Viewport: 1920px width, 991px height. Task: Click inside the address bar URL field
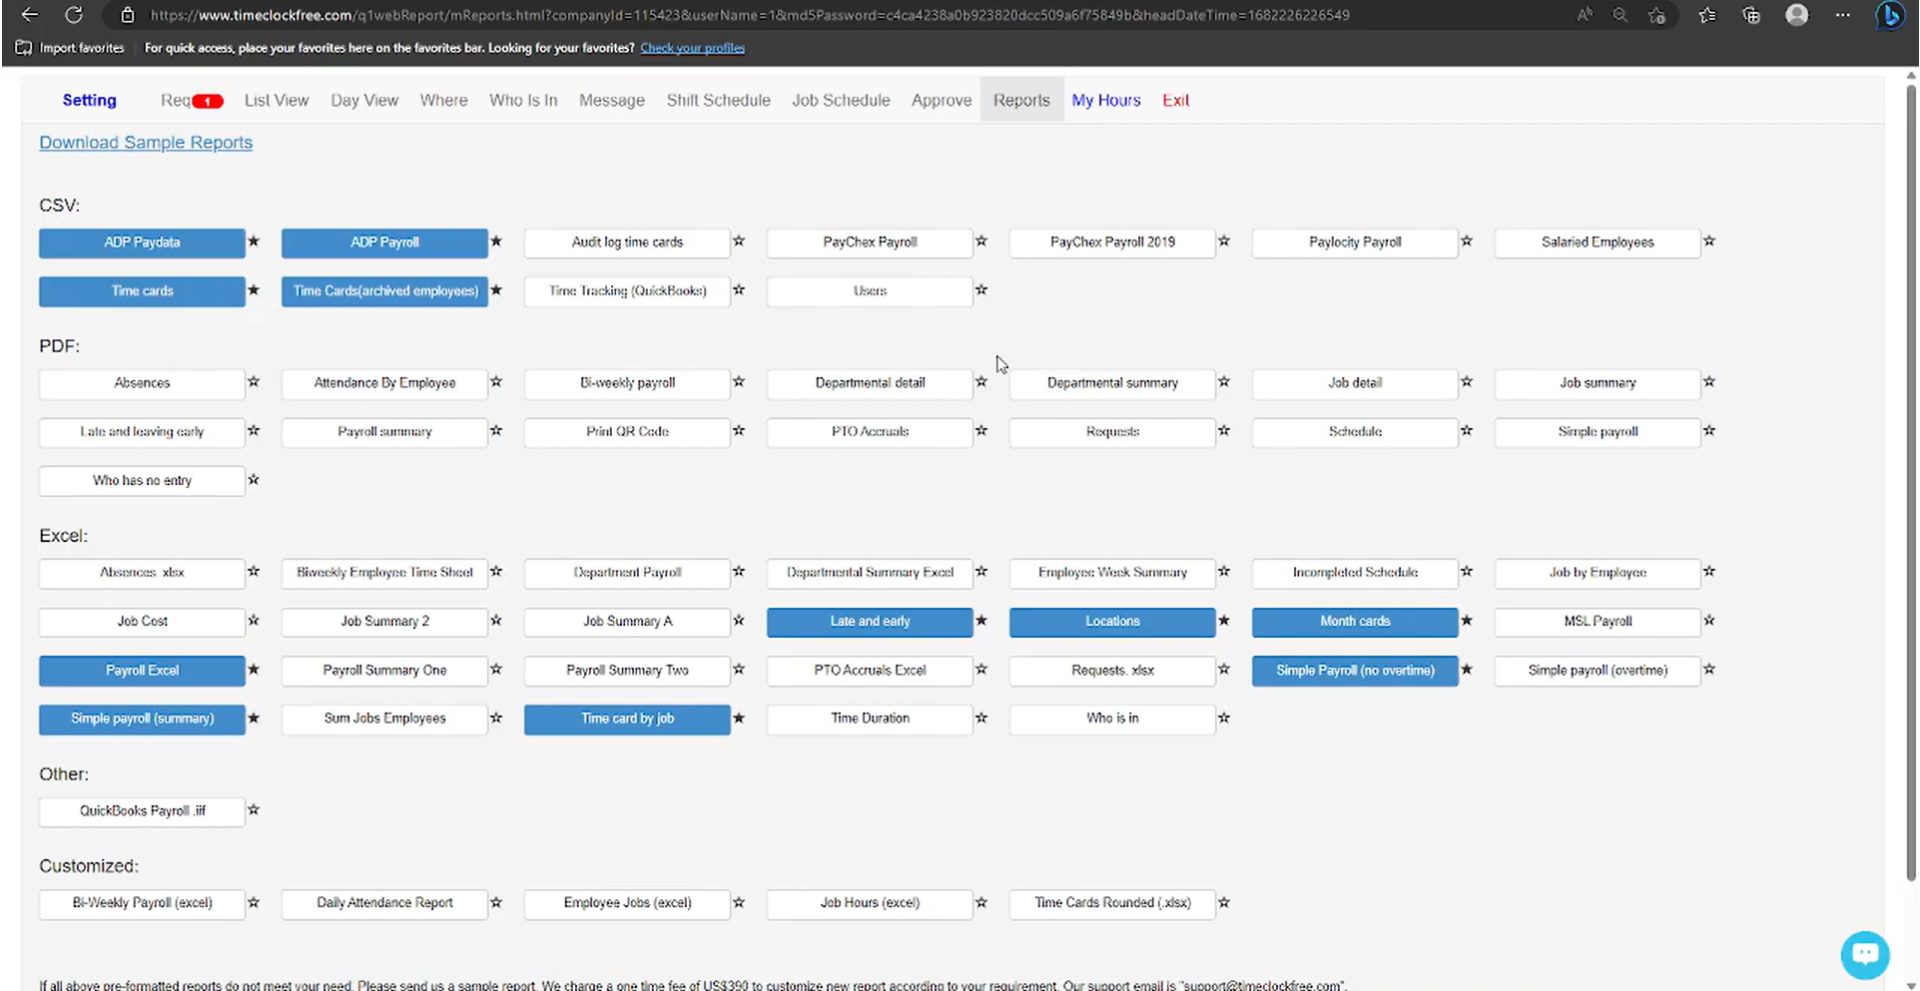point(700,15)
